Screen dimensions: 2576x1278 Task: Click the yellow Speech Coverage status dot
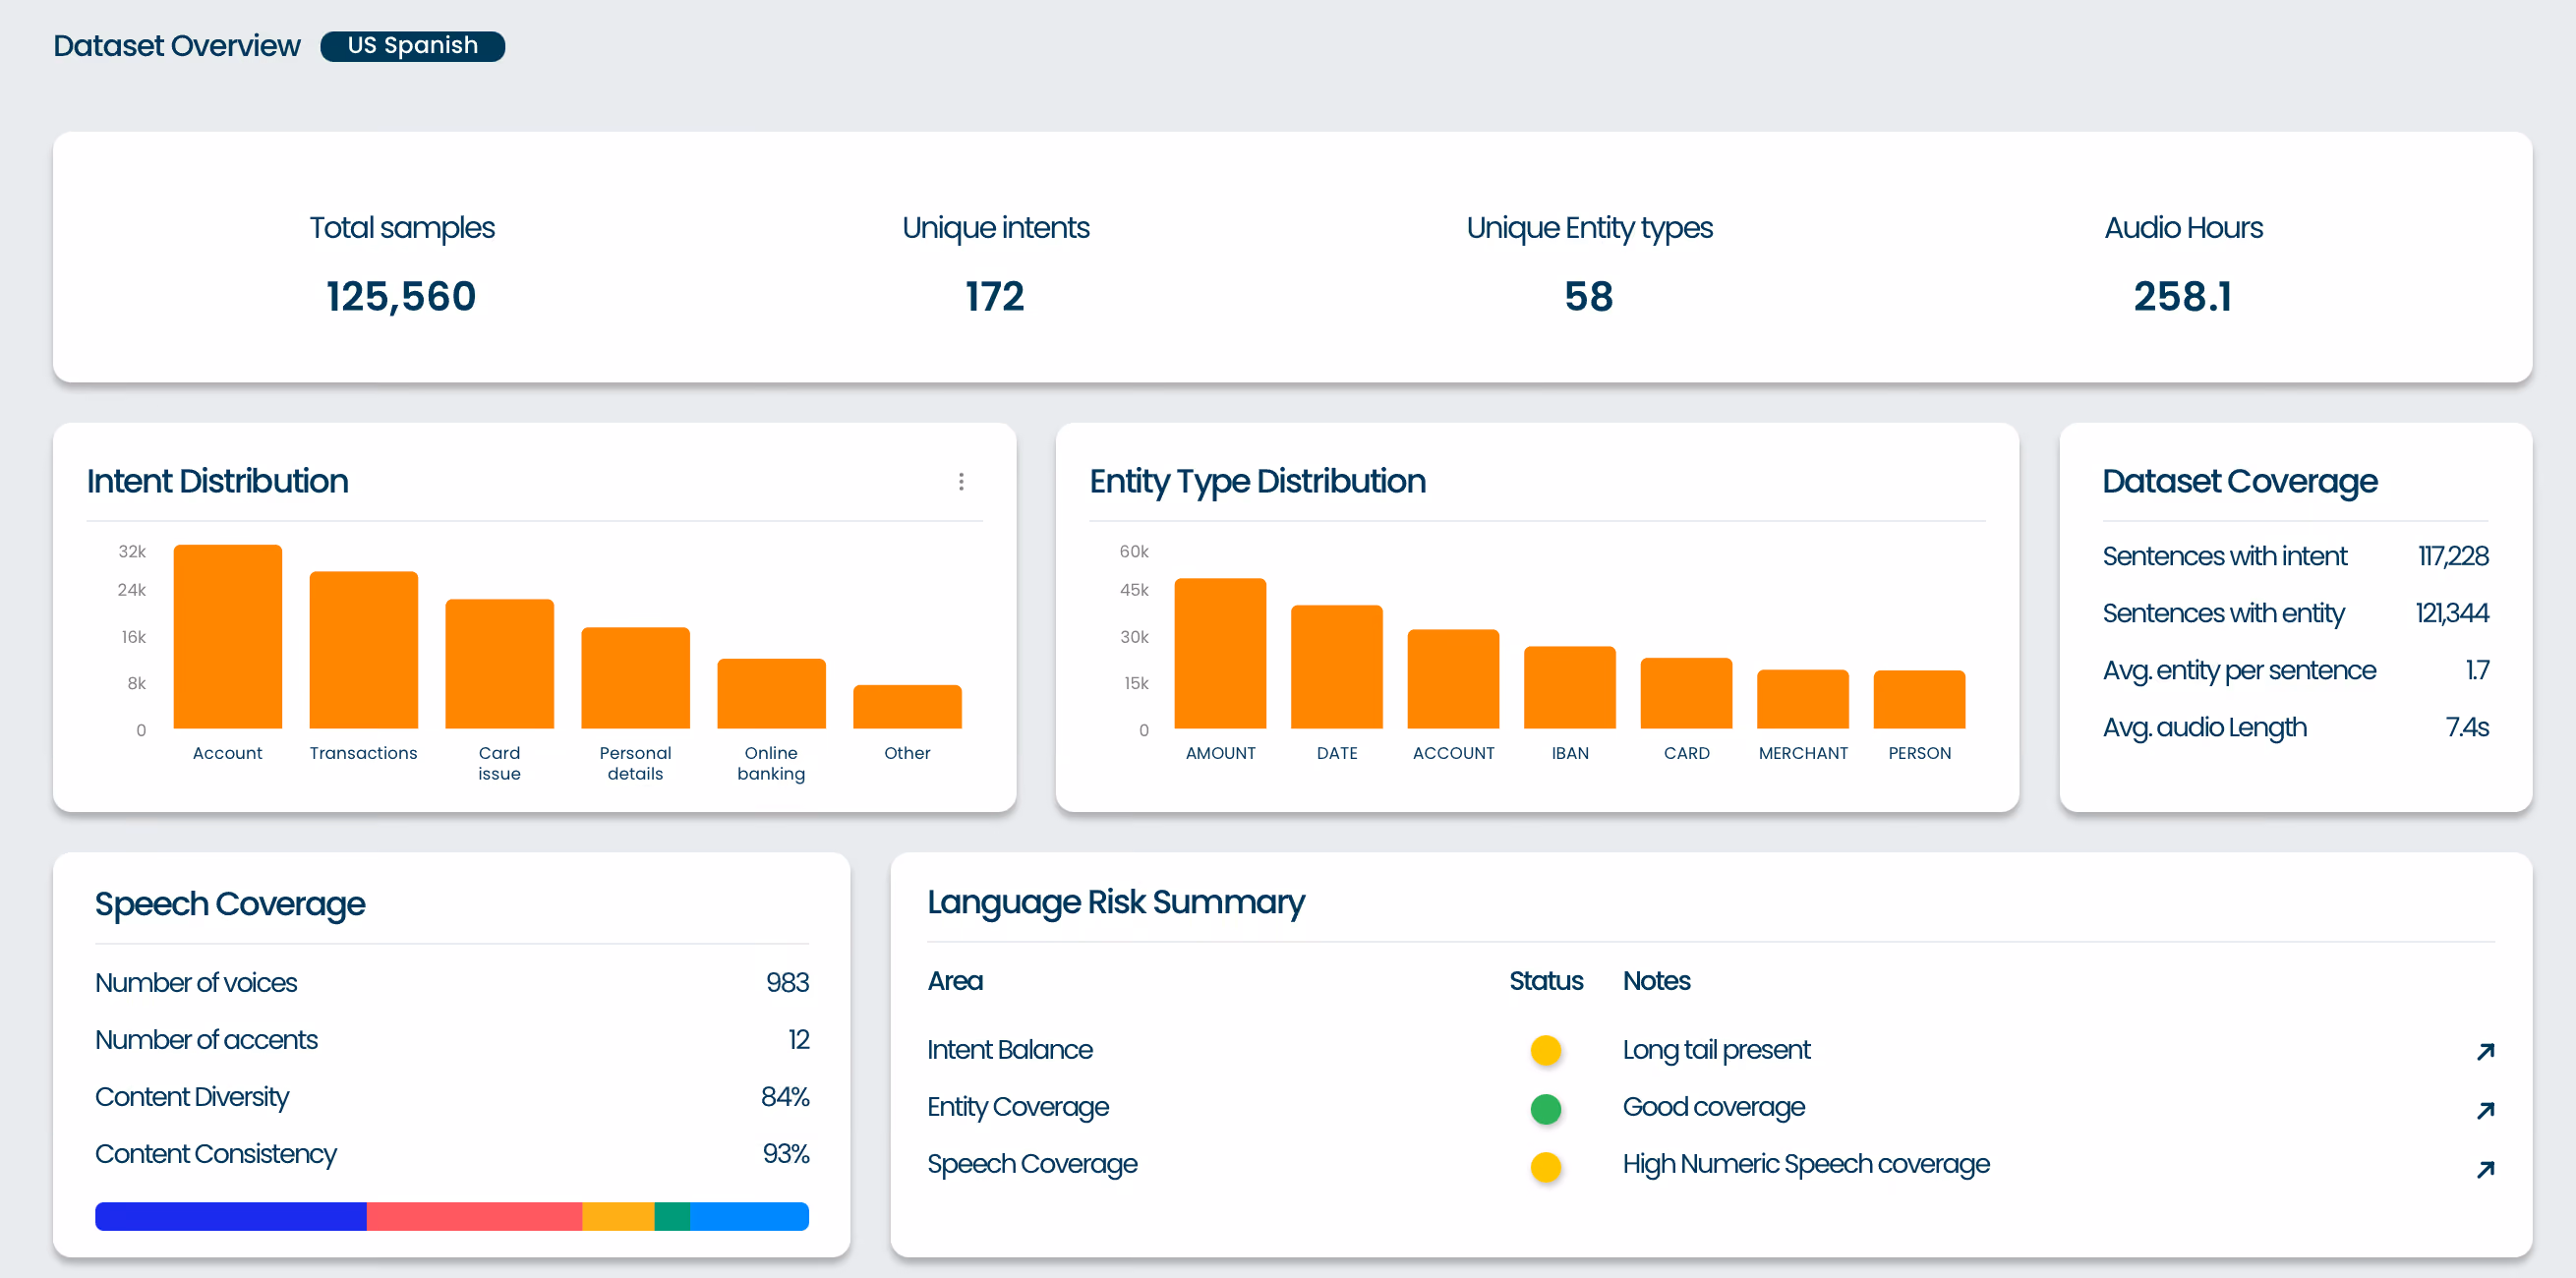click(x=1545, y=1166)
